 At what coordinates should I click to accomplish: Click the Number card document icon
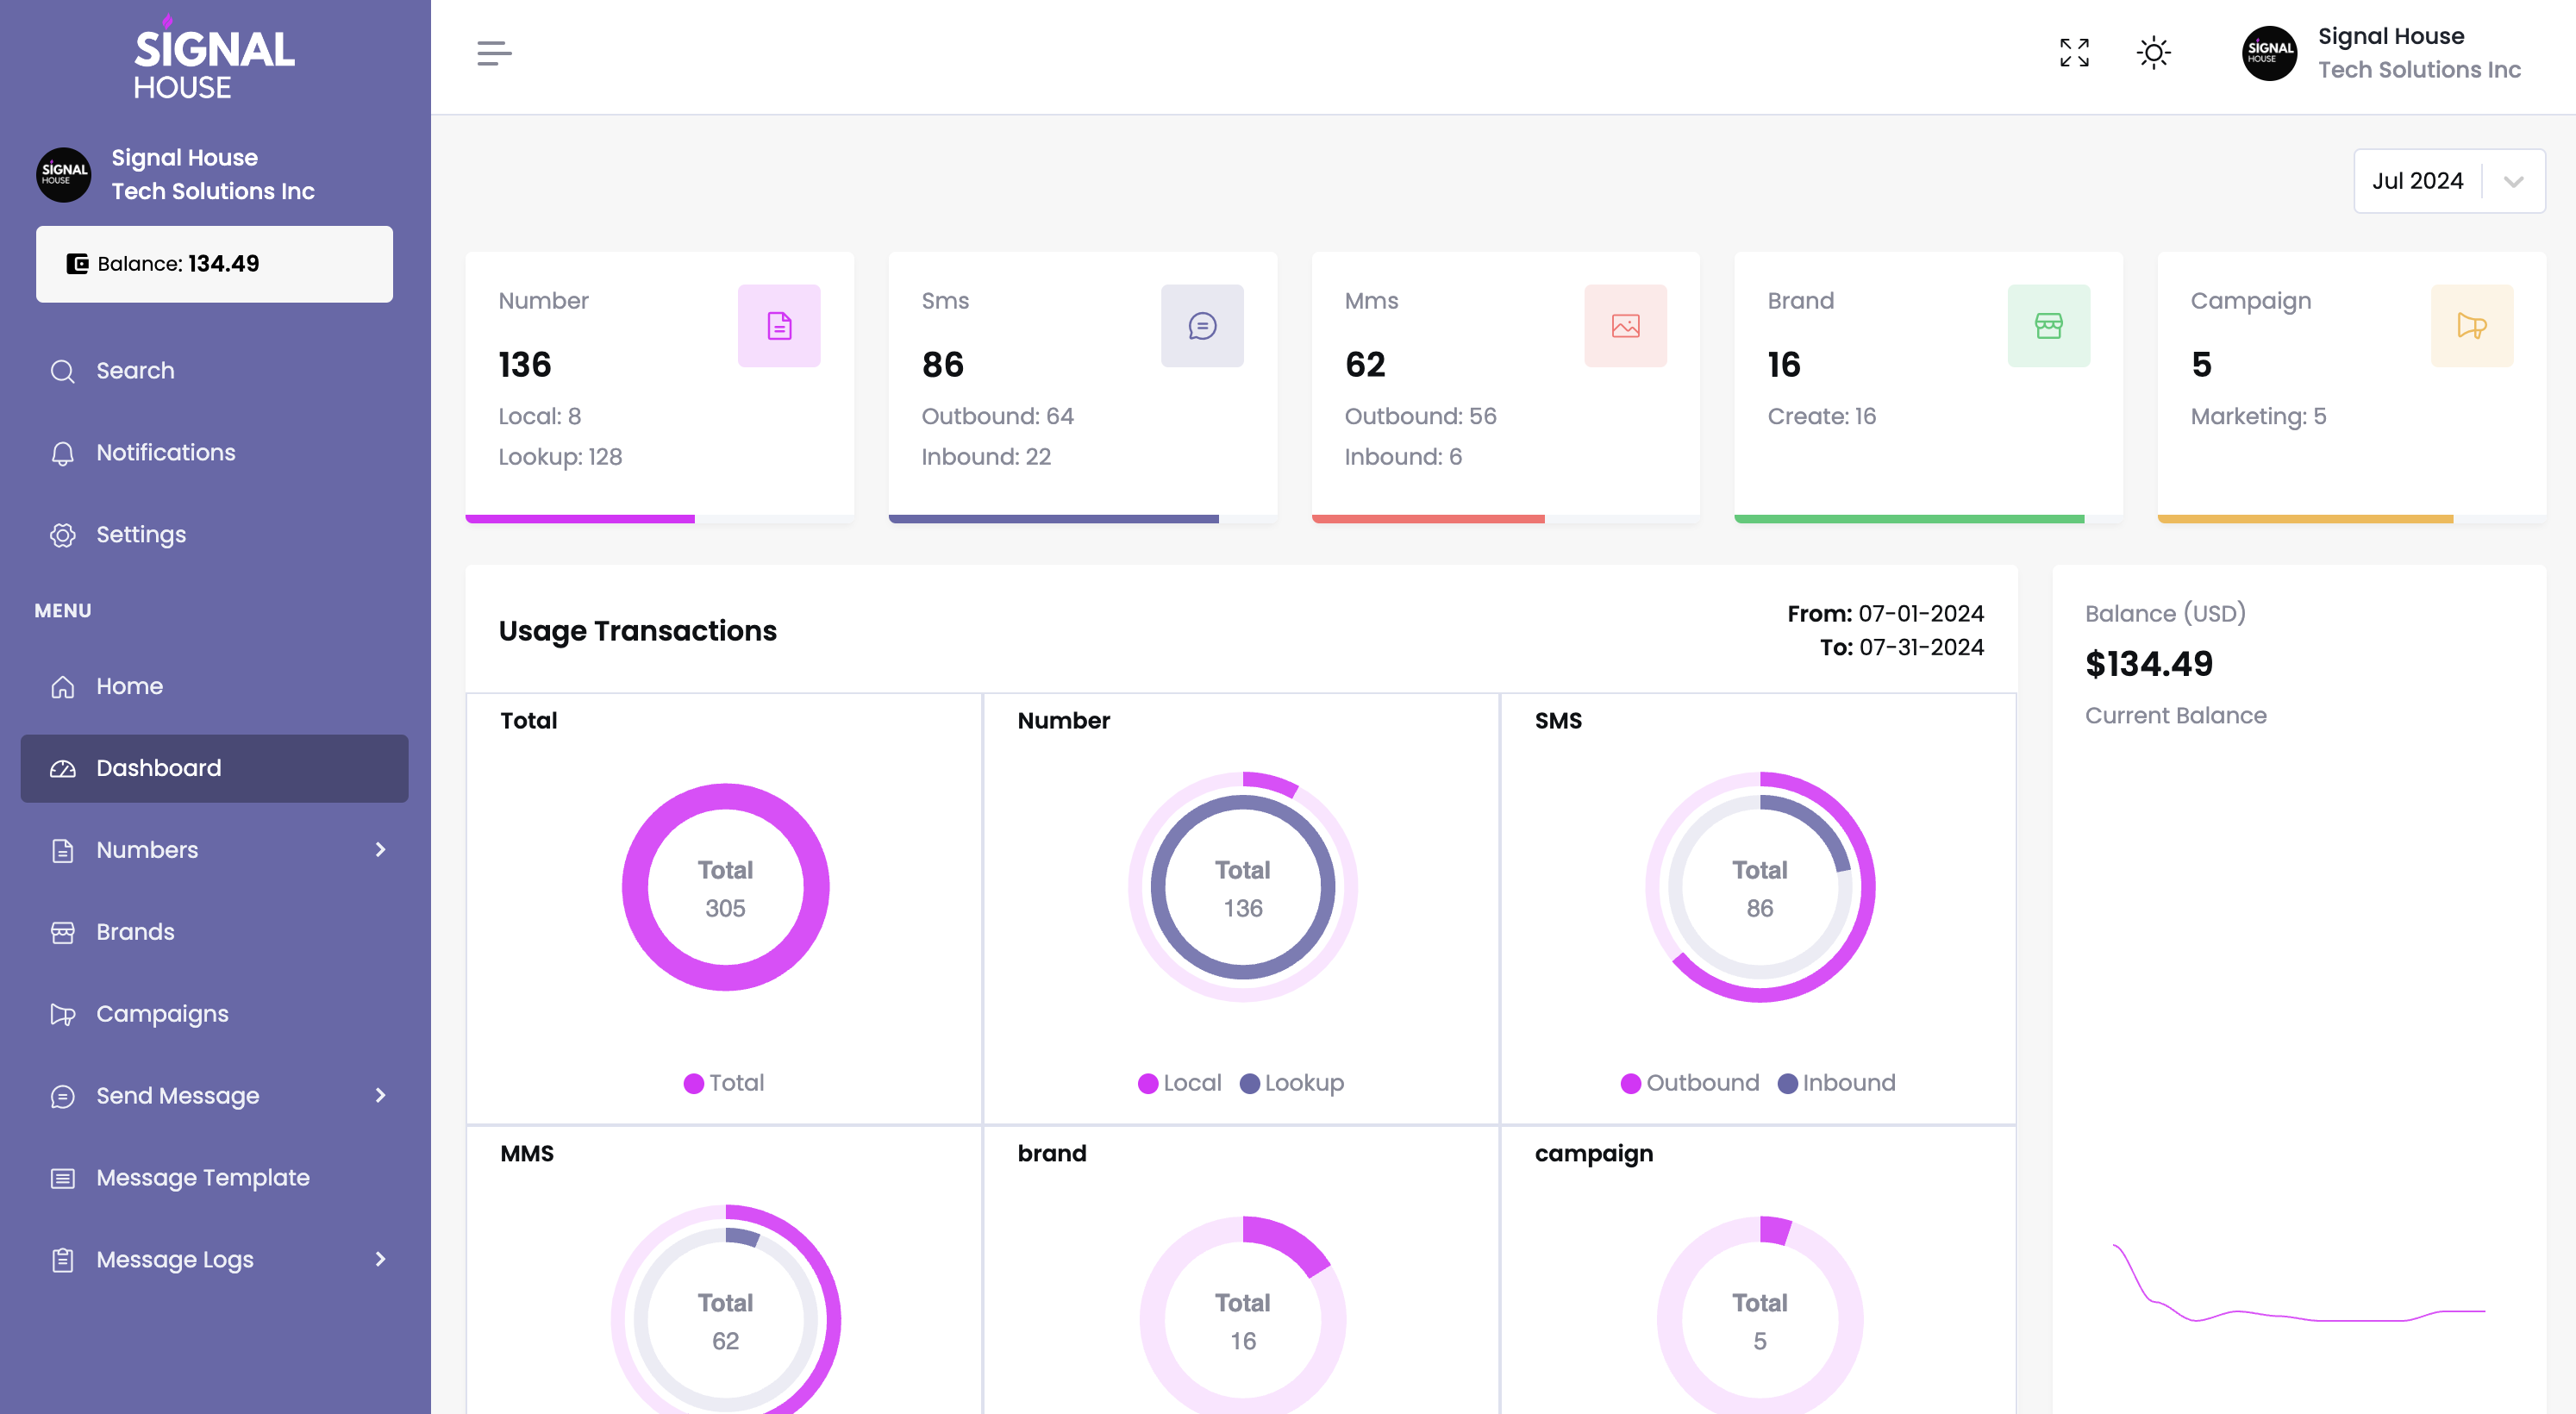pos(779,326)
